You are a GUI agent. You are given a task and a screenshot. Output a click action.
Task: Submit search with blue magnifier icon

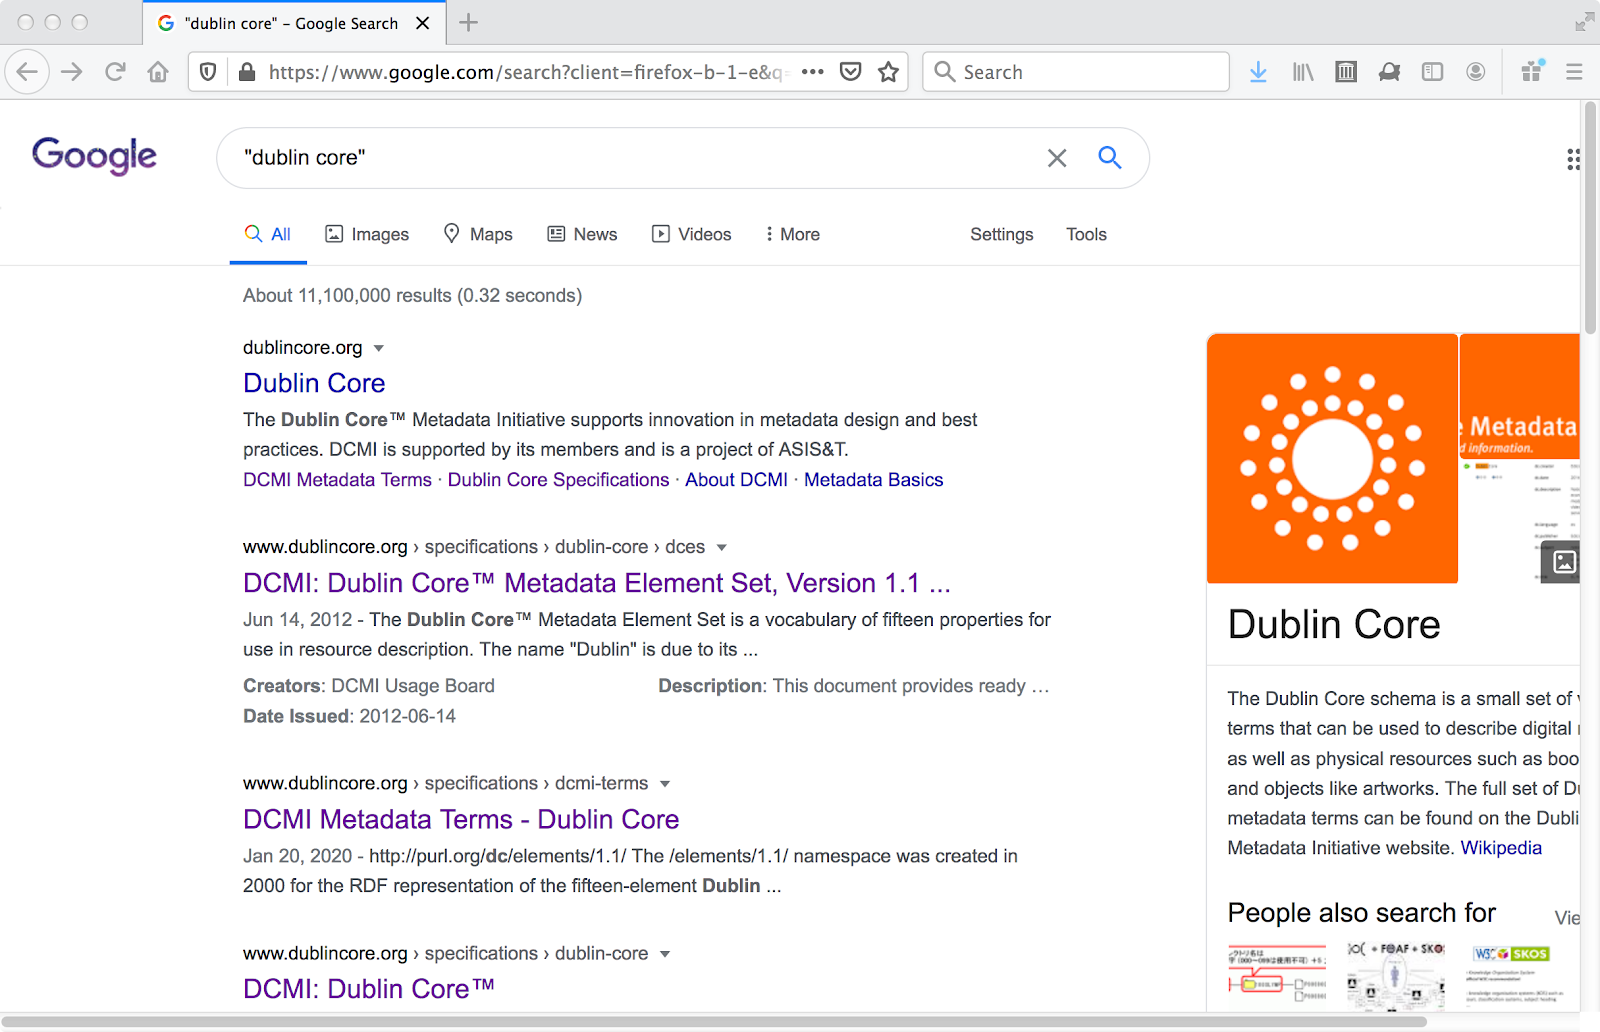coord(1109,157)
